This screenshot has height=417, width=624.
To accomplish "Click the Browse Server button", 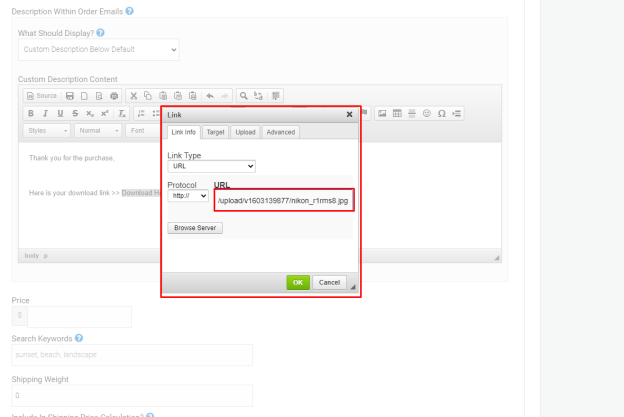I will pos(195,228).
